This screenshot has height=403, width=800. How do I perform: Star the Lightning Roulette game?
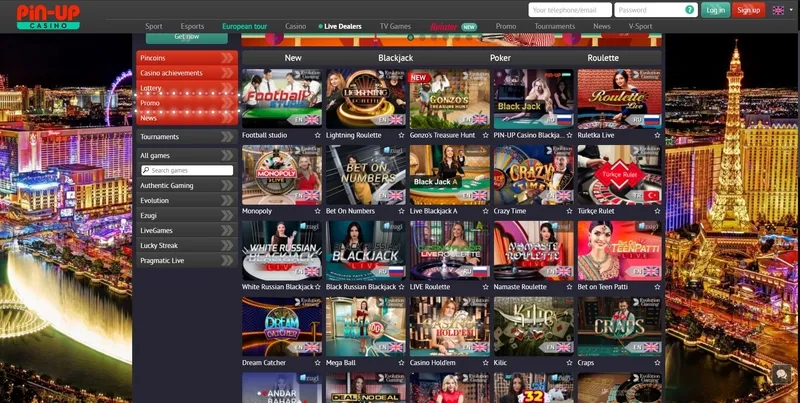tap(401, 135)
